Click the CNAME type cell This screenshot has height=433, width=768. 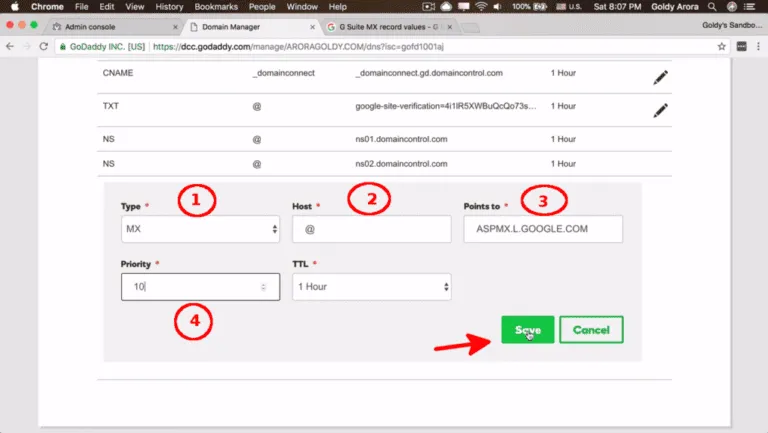pos(118,73)
